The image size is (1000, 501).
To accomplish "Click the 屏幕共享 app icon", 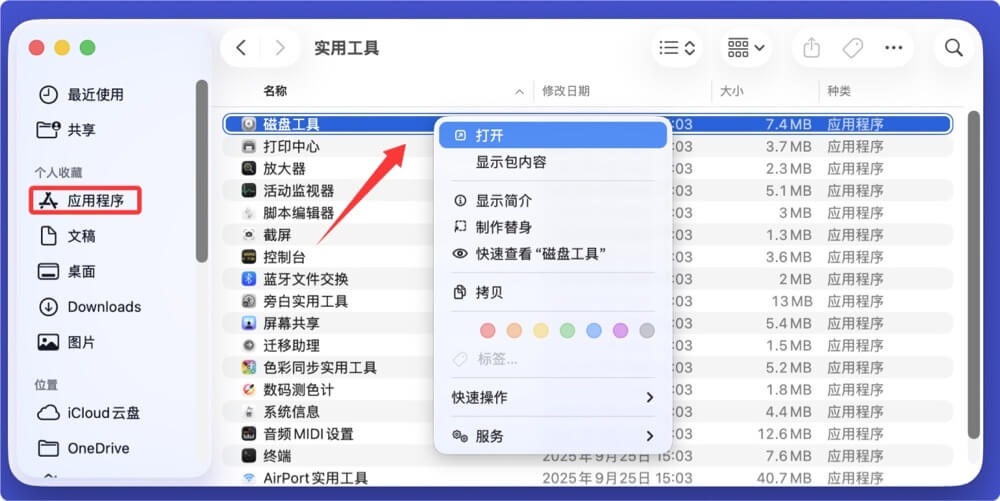I will pos(249,323).
